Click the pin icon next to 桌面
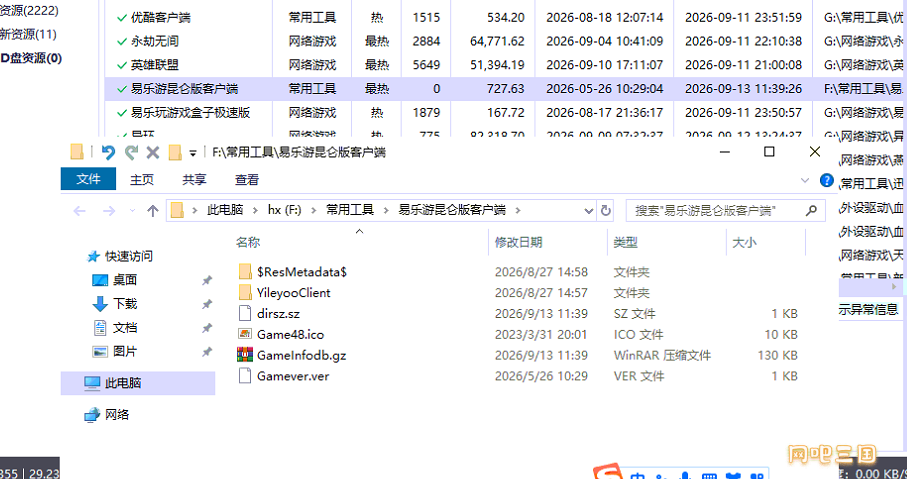 click(206, 281)
